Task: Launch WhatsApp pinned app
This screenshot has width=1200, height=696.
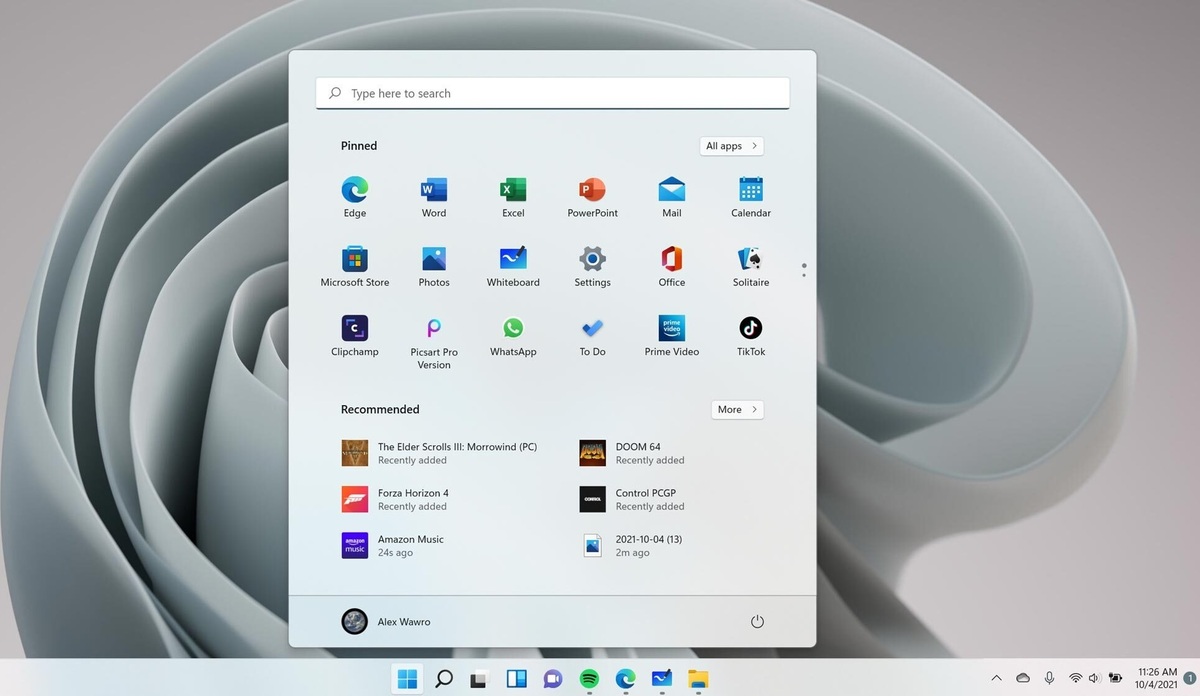Action: coord(513,335)
